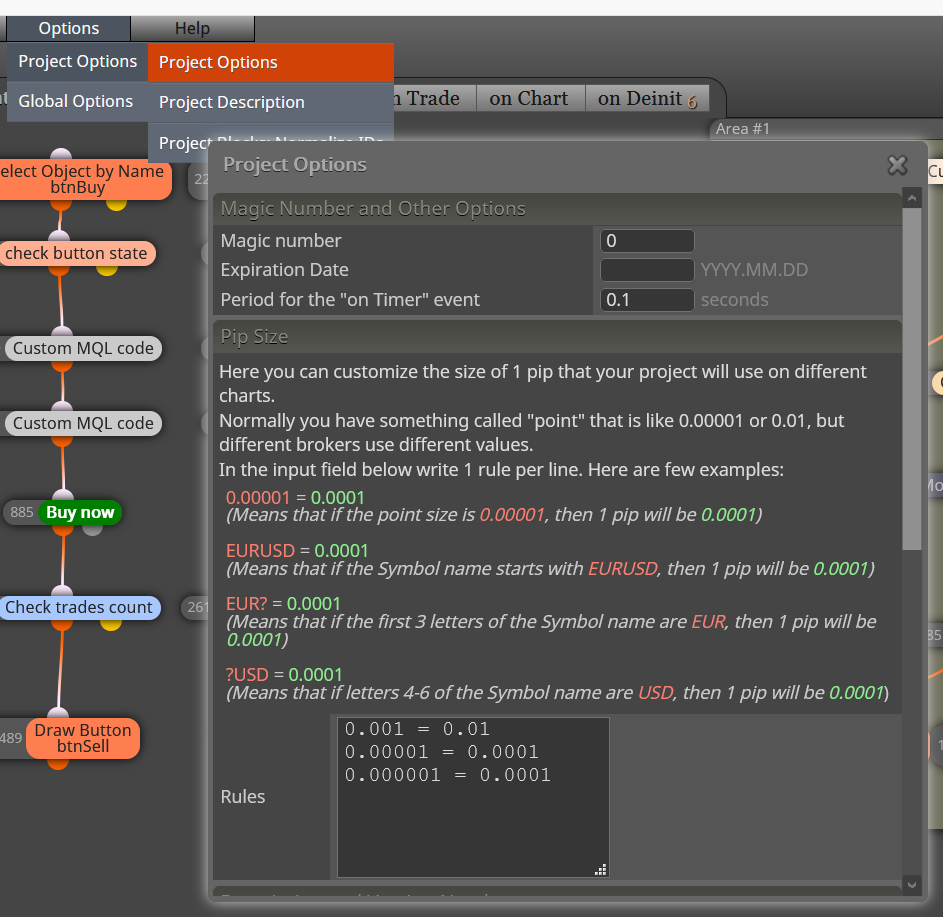Screen dimensions: 943x917
Task: Click the Magic number input field
Action: tap(647, 241)
